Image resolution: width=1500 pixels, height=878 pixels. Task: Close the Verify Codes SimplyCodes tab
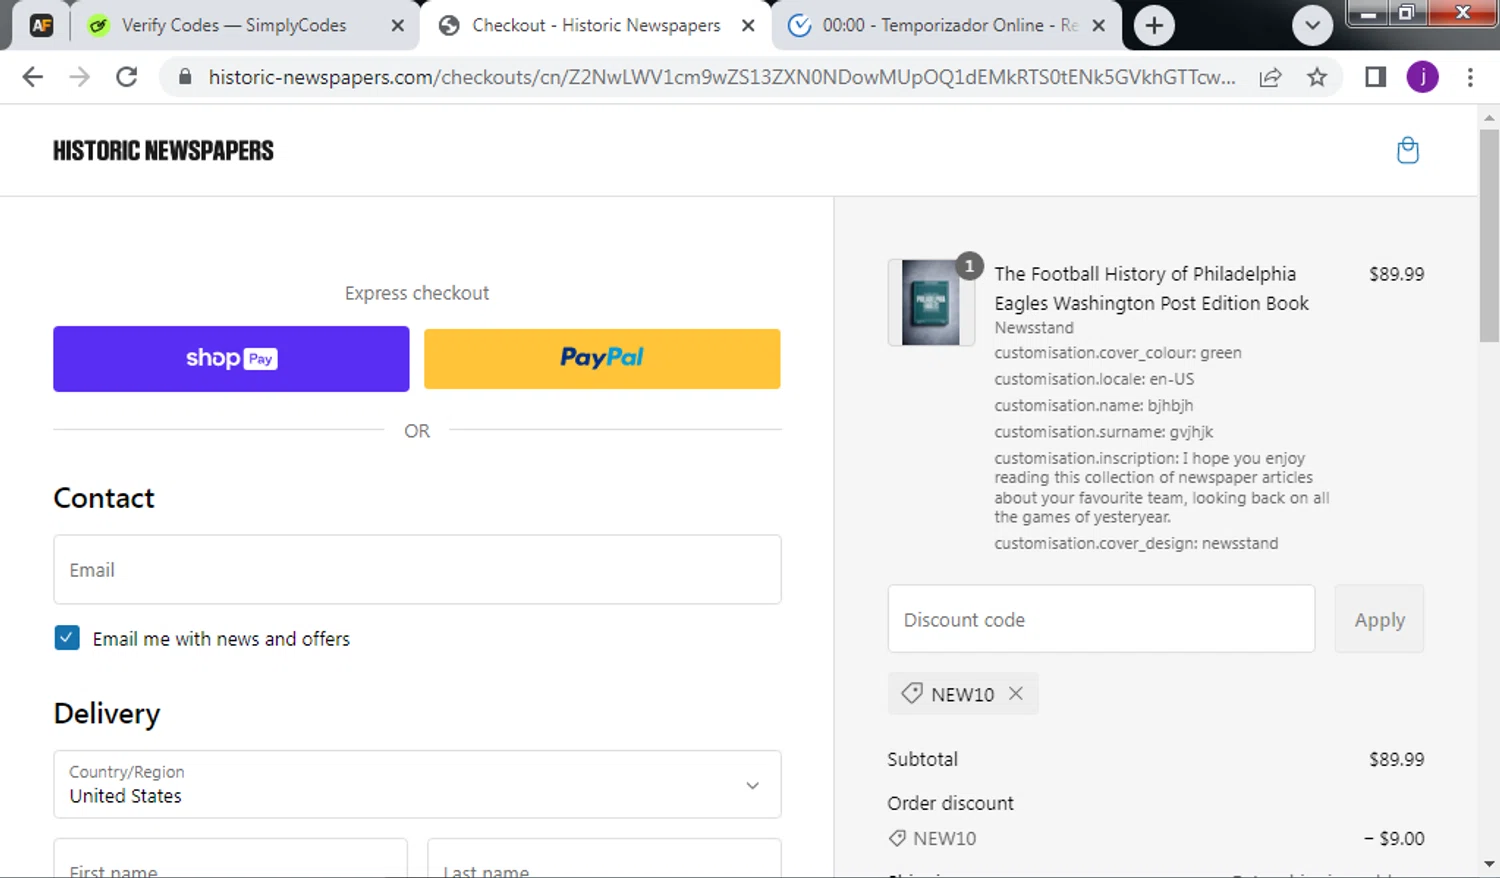(x=397, y=26)
